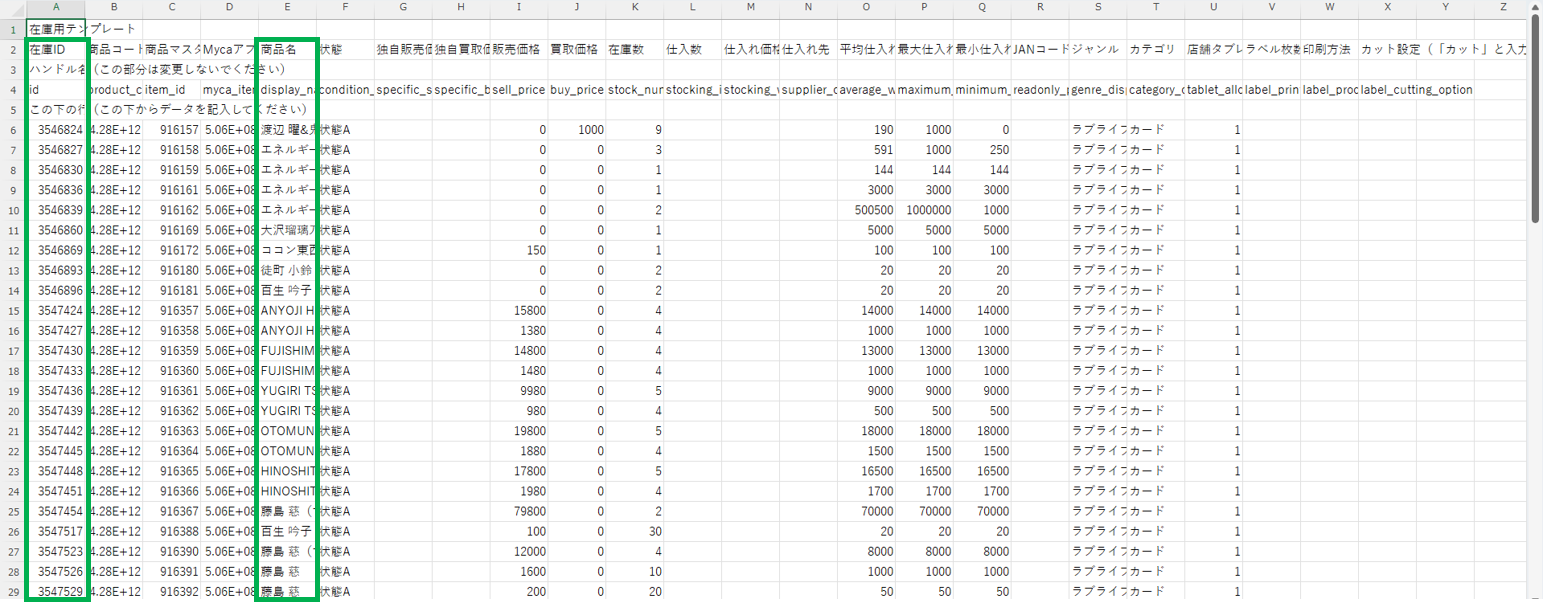
Task: Click product name cell '渡辺 曜&...' in row 6
Action: coord(287,130)
